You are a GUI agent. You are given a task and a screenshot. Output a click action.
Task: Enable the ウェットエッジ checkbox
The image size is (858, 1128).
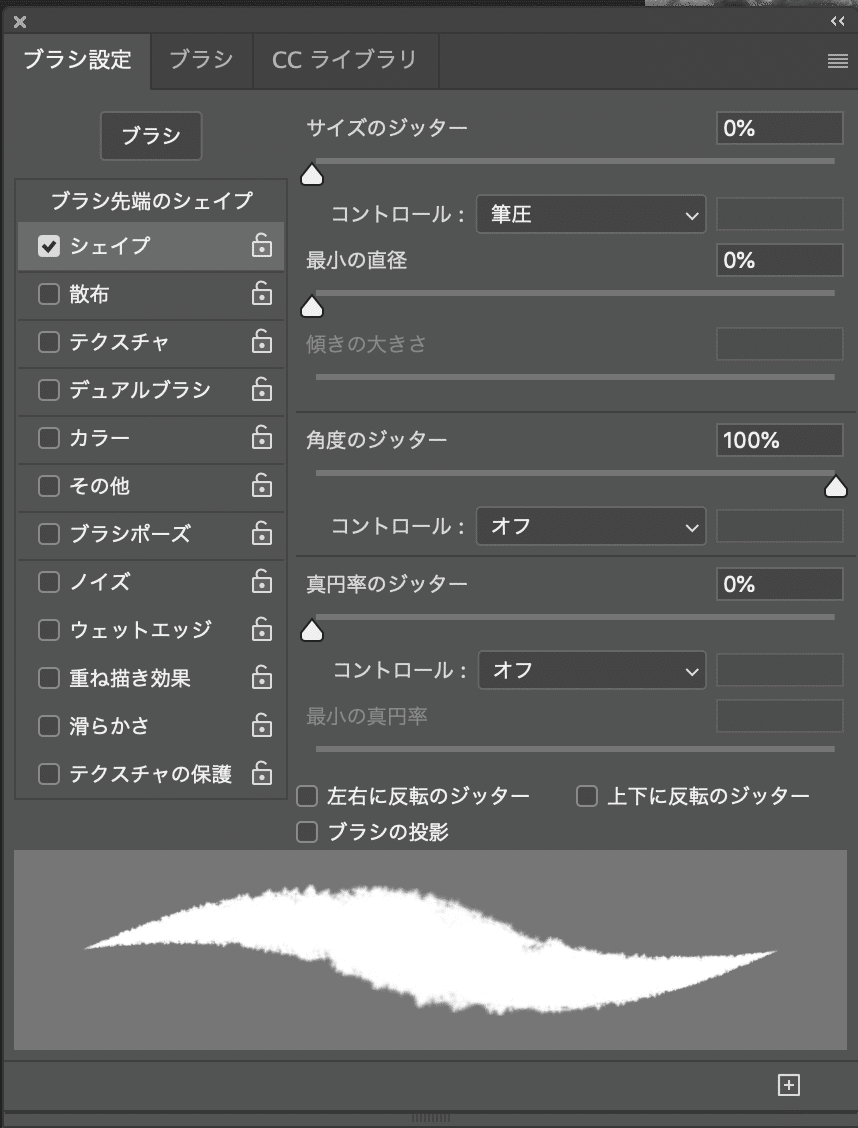[x=49, y=630]
